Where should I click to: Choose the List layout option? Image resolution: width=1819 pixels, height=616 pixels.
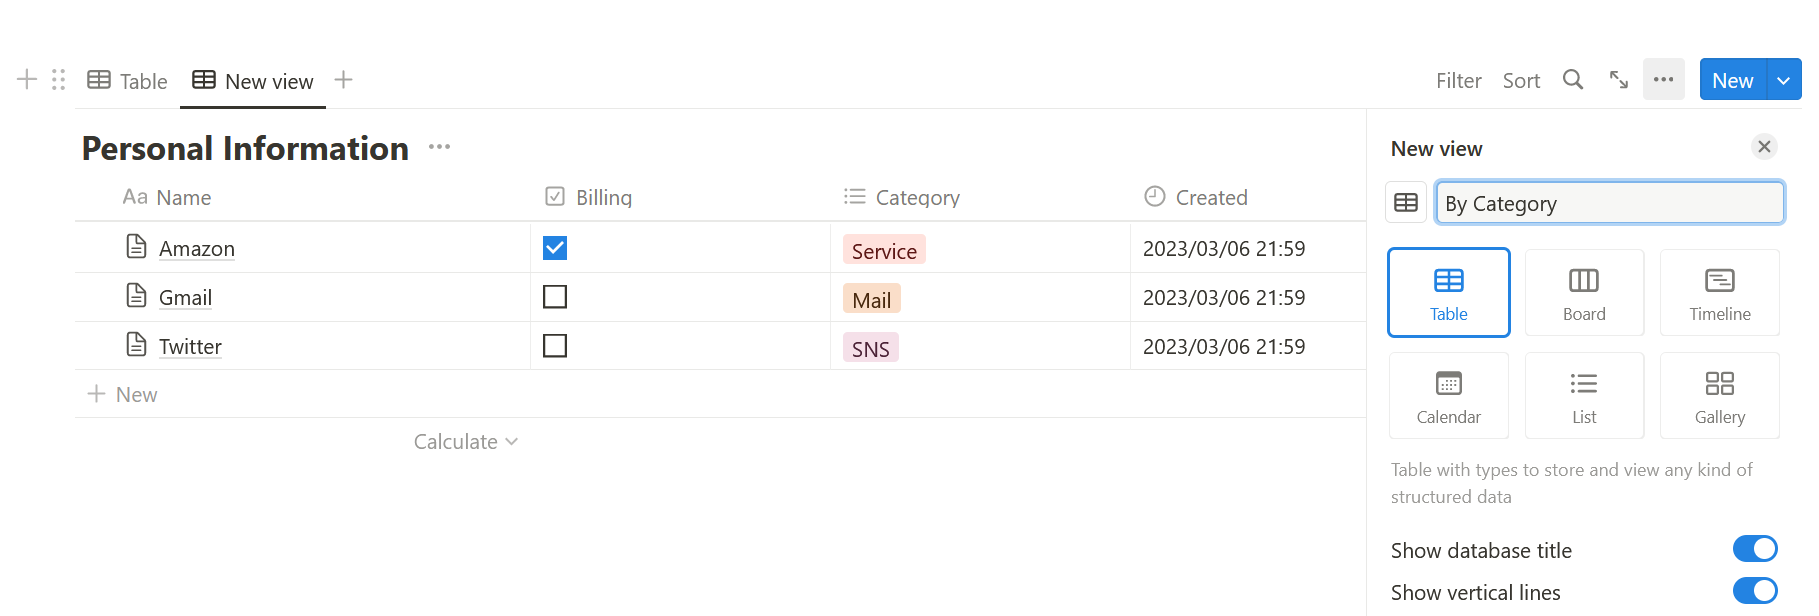click(x=1584, y=395)
